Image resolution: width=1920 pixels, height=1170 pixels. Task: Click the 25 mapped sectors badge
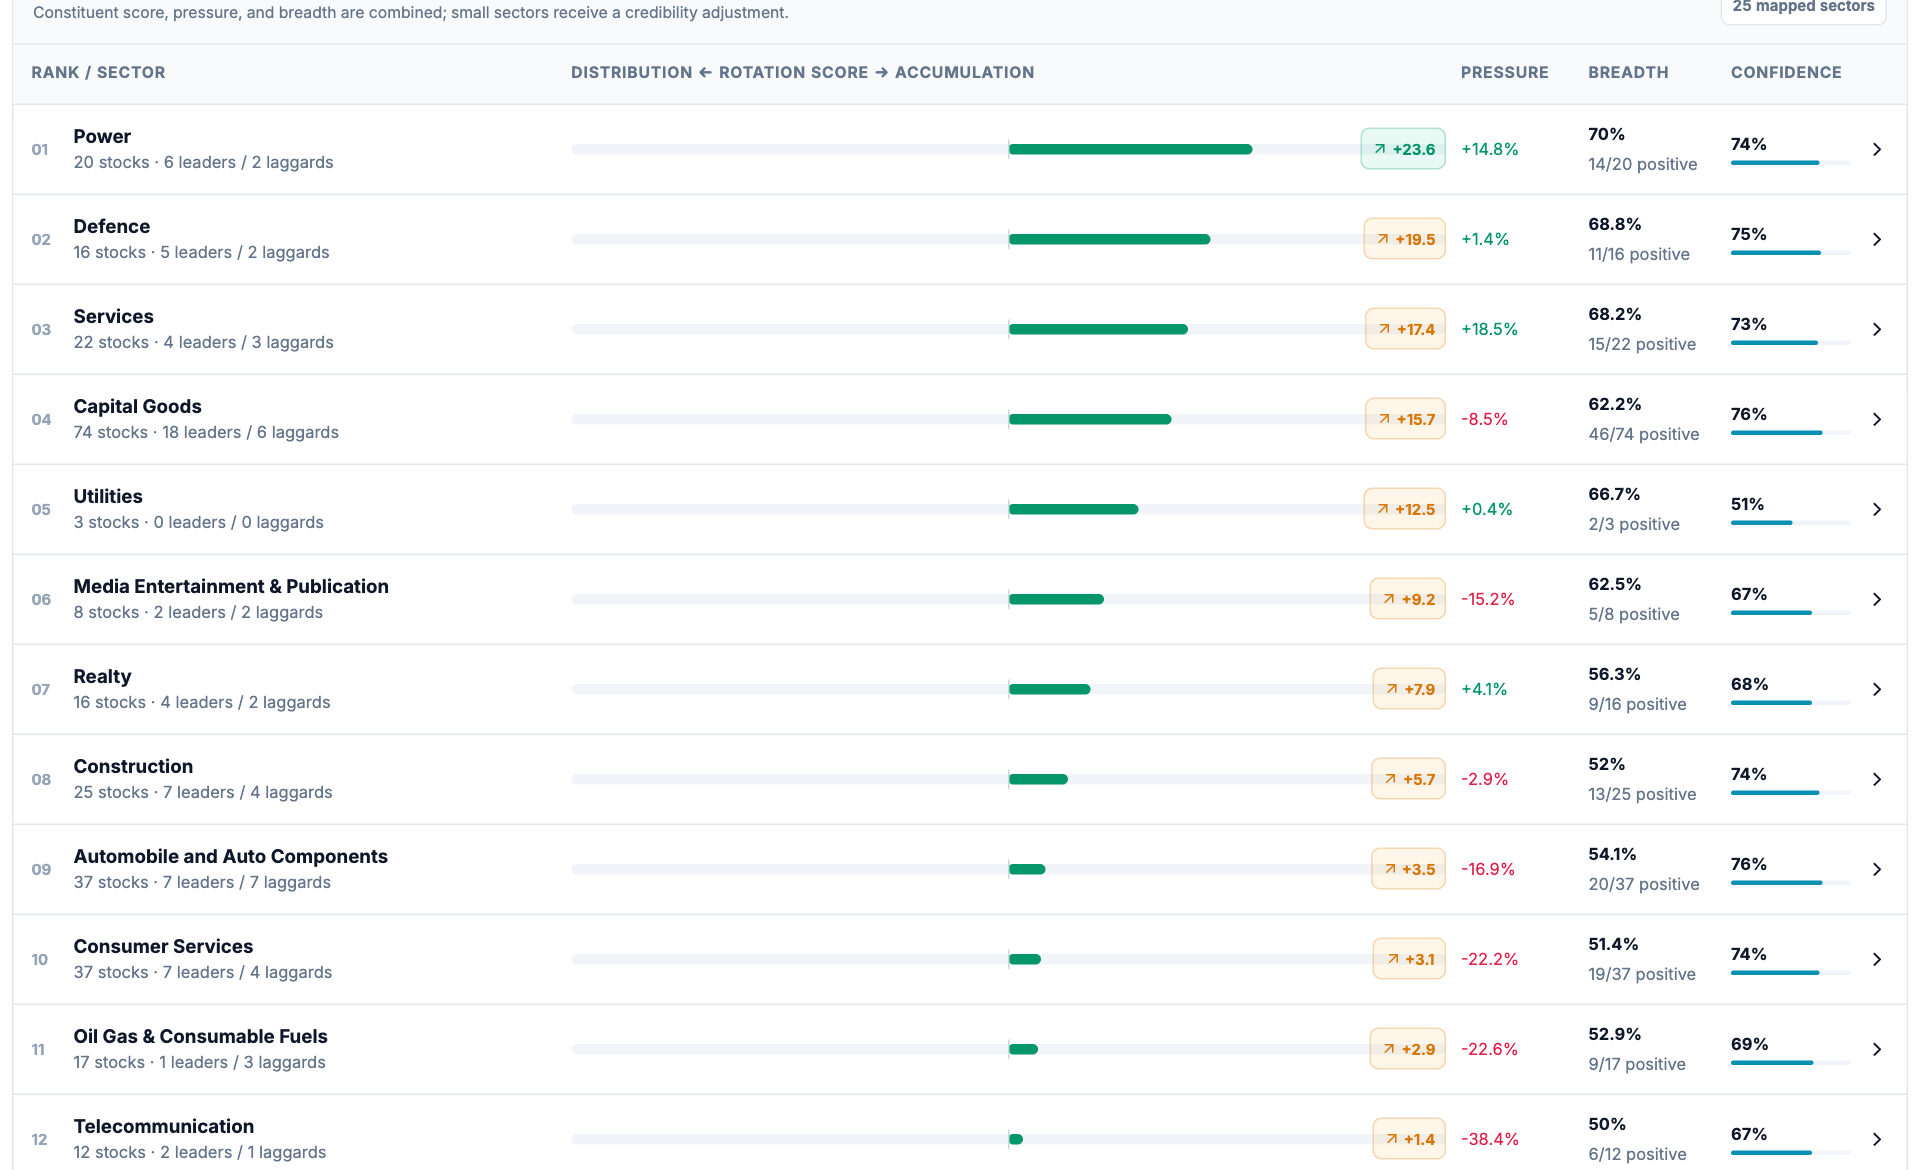click(1803, 7)
